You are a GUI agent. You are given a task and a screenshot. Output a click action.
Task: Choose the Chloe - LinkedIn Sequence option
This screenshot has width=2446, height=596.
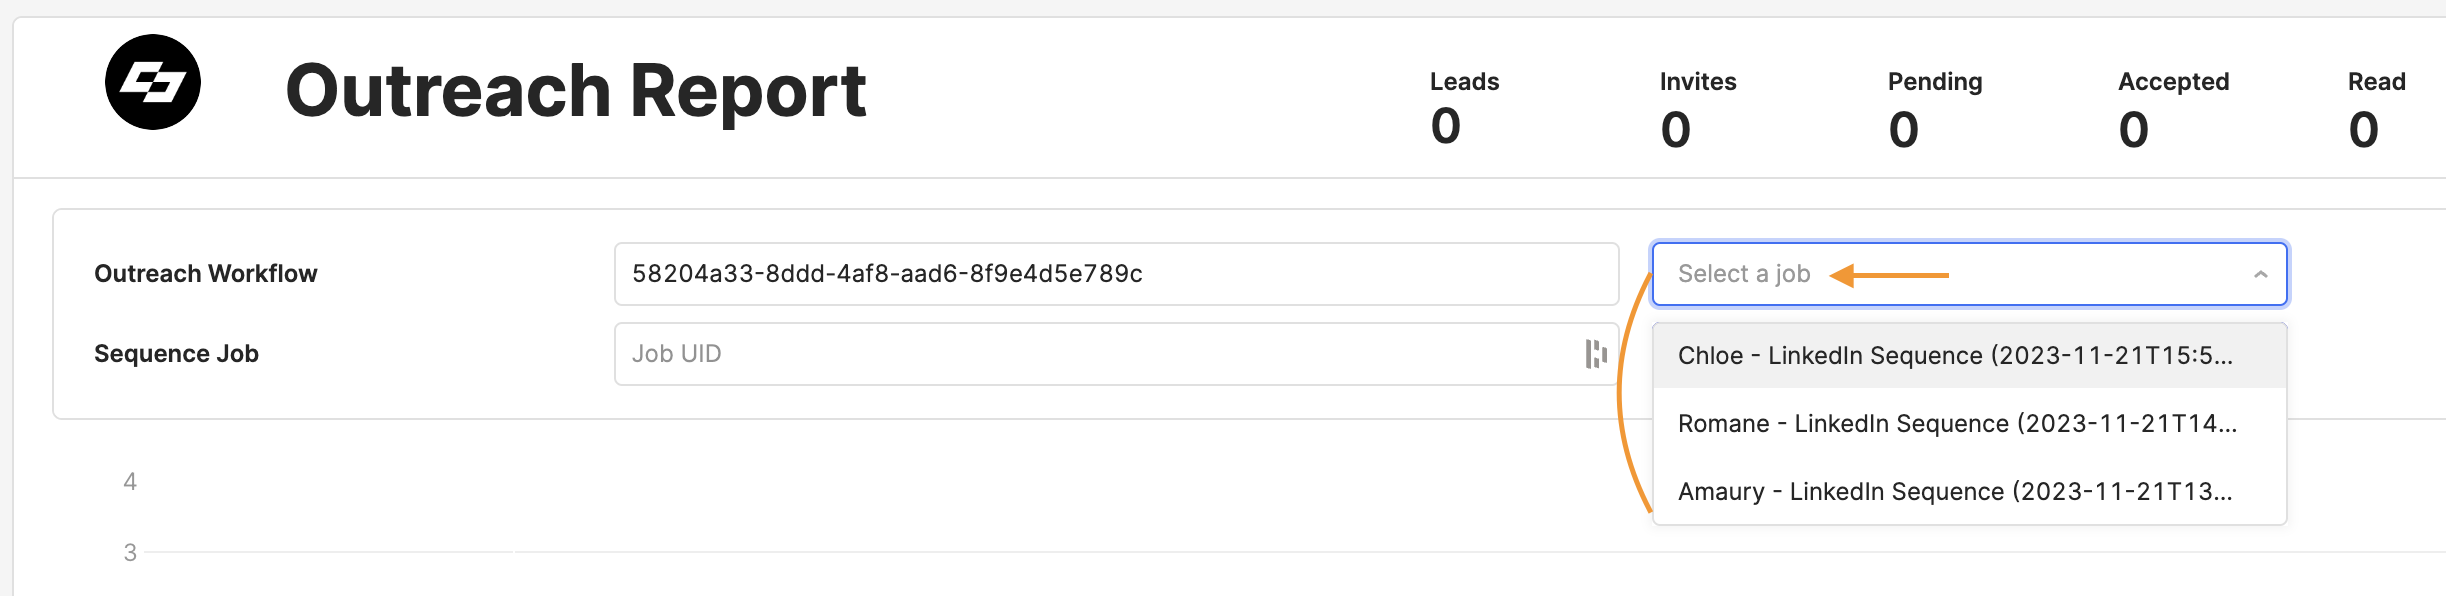point(1969,356)
